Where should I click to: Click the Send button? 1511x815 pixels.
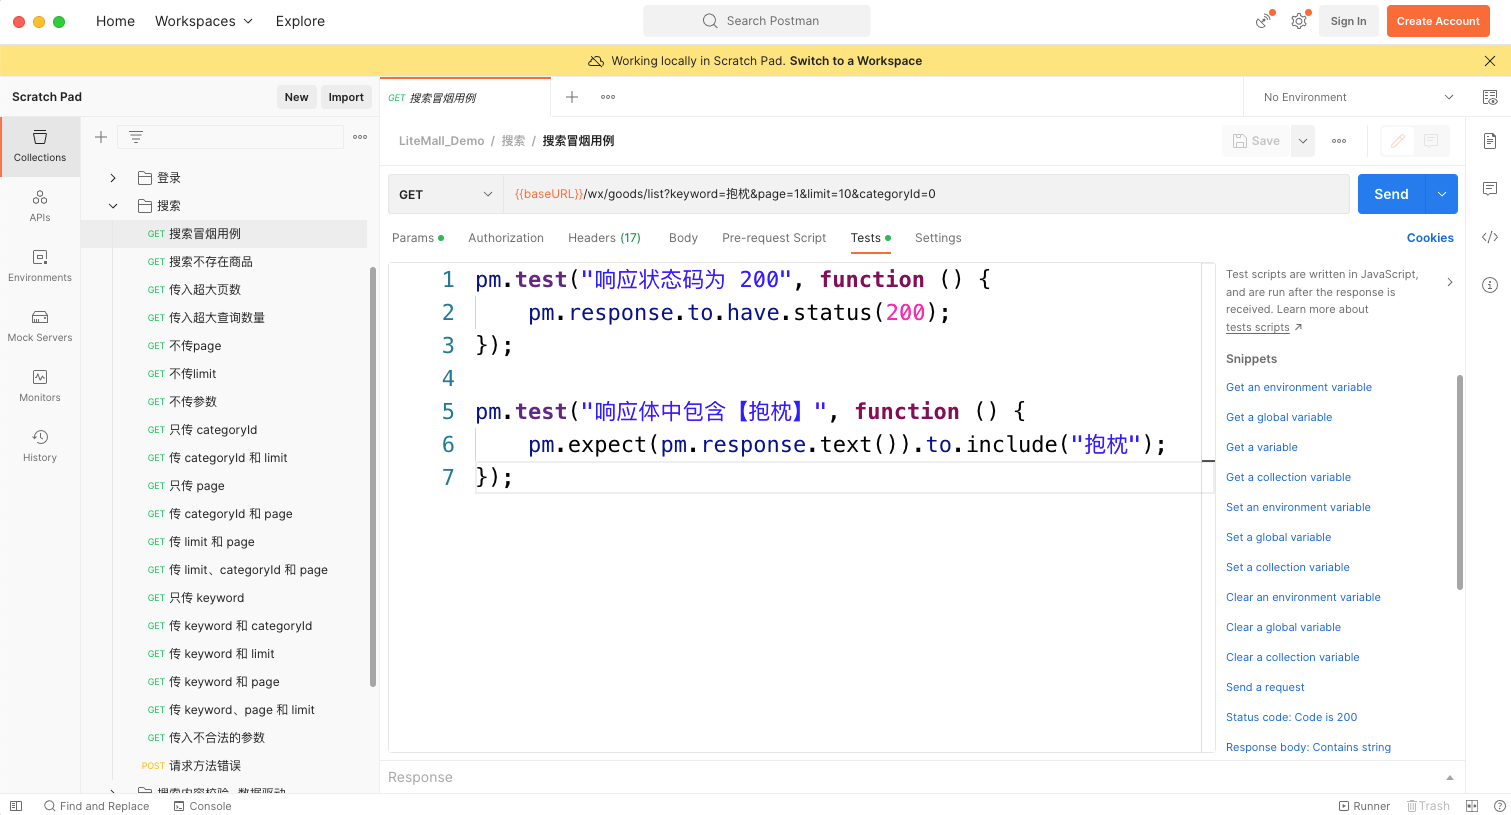click(1391, 194)
